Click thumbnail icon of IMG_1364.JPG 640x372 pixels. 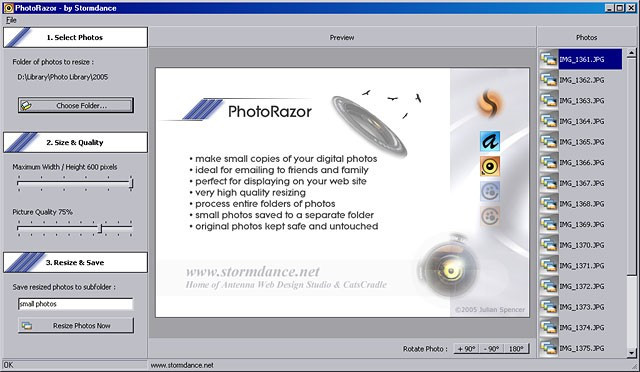point(549,121)
